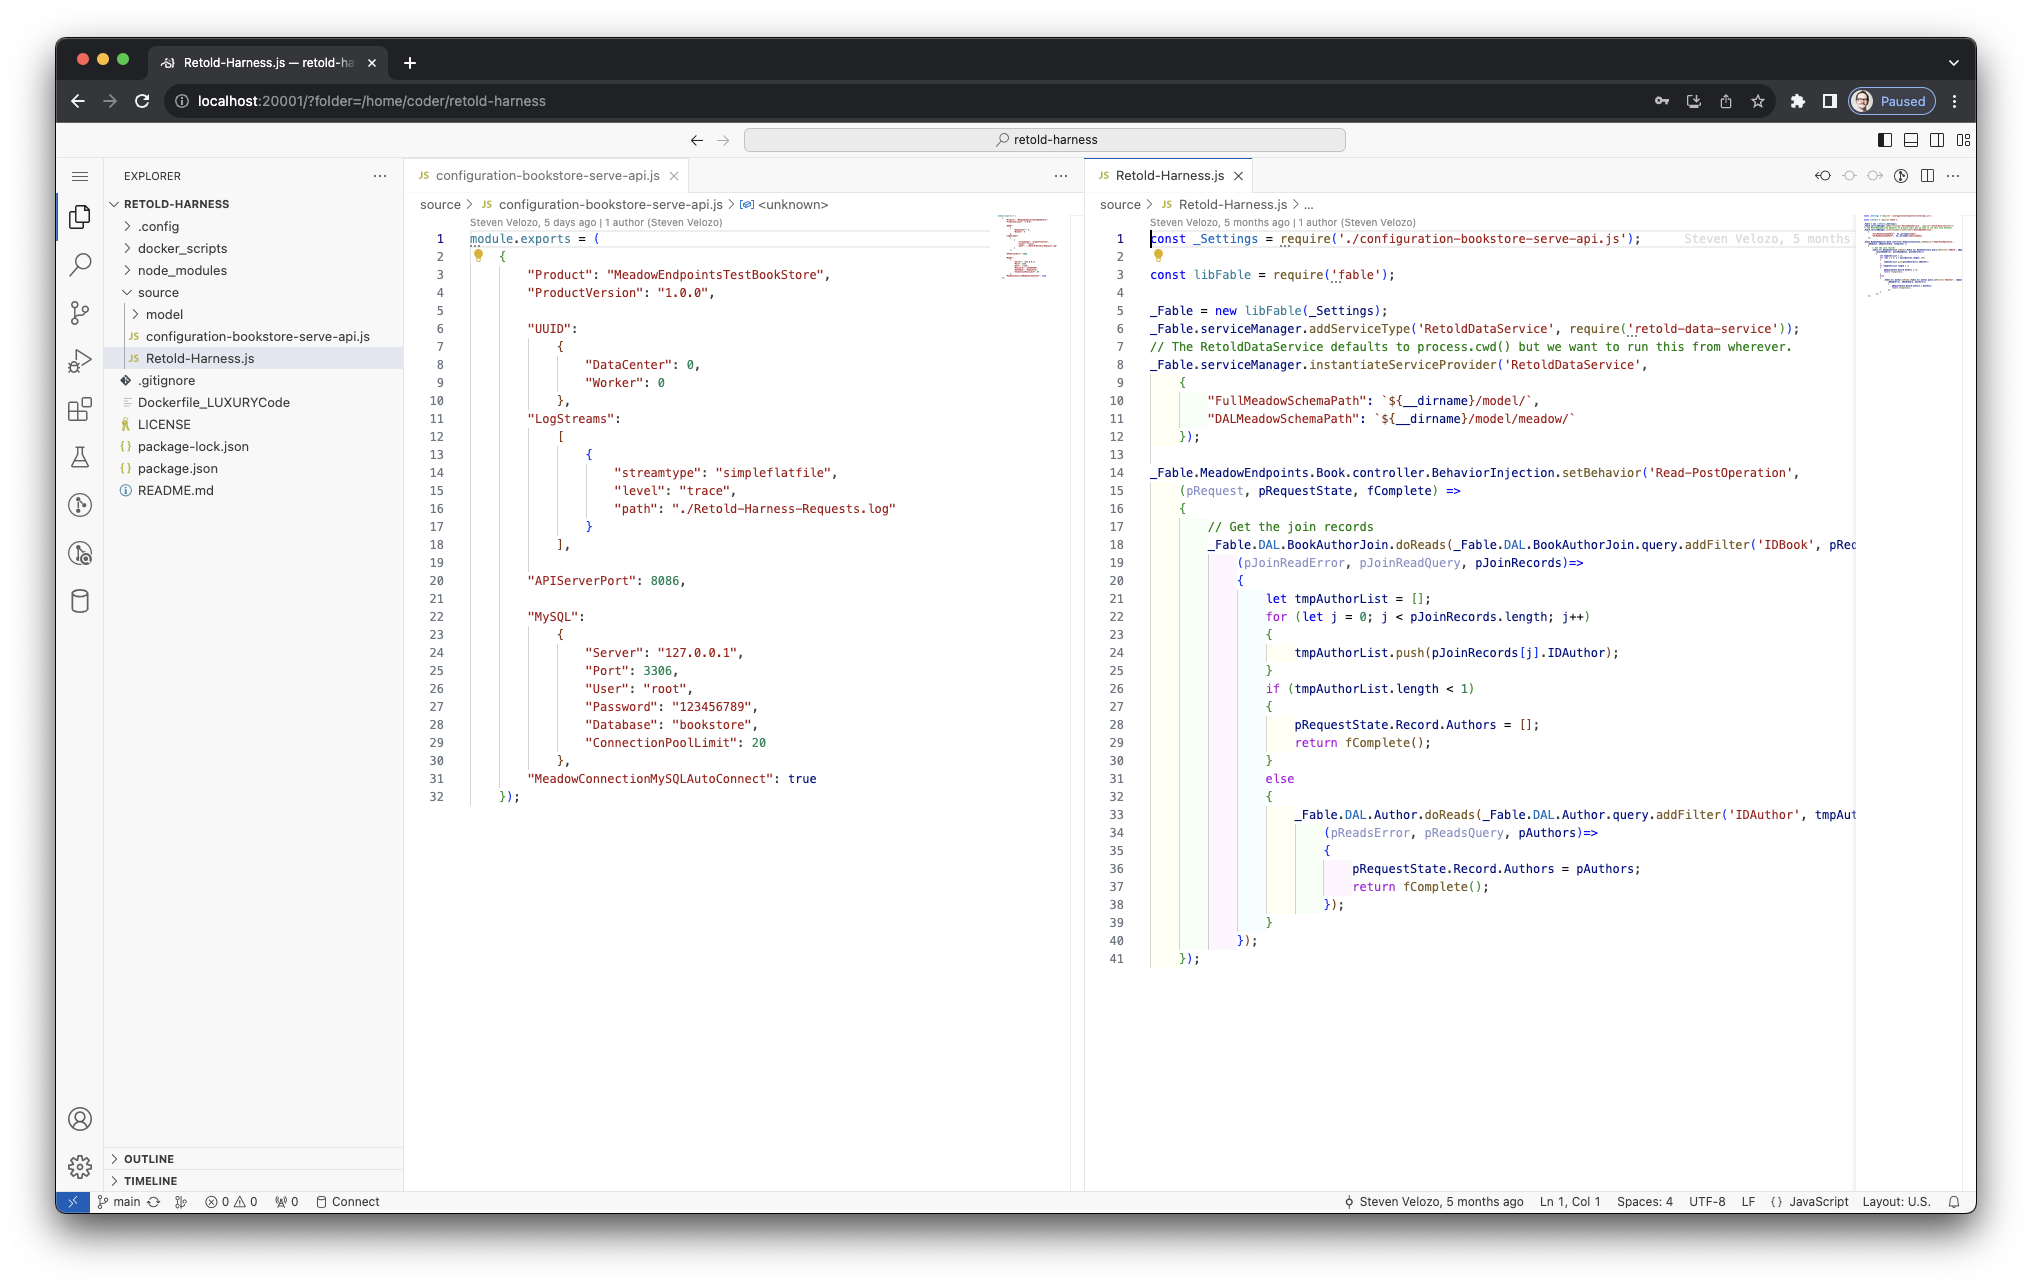This screenshot has width=2032, height=1287.
Task: Switch to configuration-bookstore-serve-api.js tab
Action: point(547,175)
